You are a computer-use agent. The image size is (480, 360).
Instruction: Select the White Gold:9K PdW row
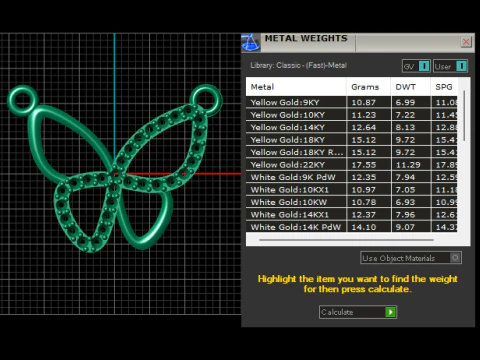pyautogui.click(x=352, y=177)
